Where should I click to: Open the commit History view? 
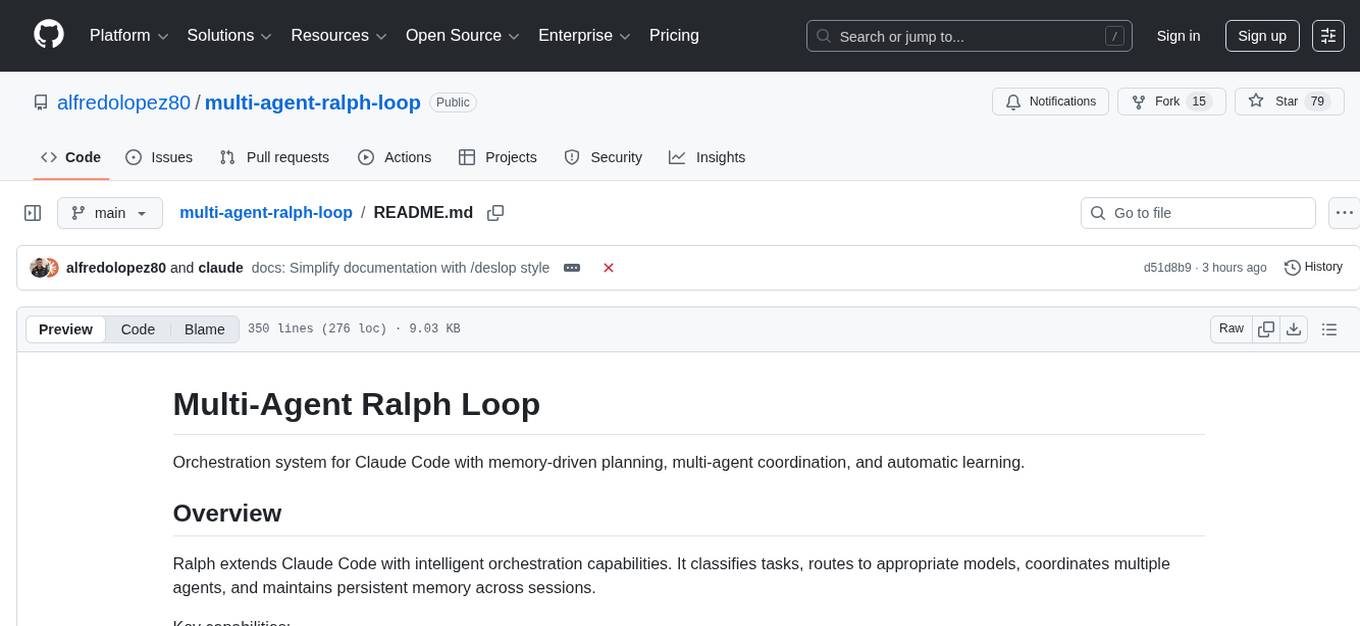point(1313,267)
